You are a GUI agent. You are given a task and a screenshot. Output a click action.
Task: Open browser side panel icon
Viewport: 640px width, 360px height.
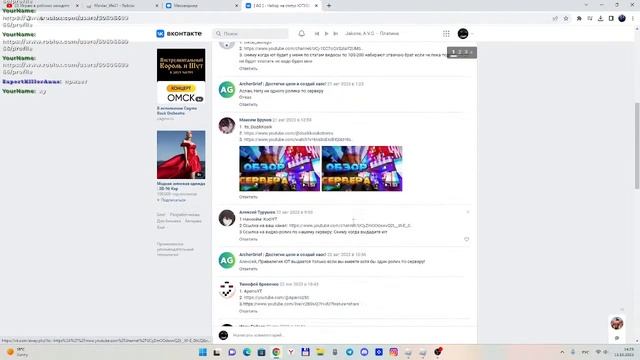(611, 18)
